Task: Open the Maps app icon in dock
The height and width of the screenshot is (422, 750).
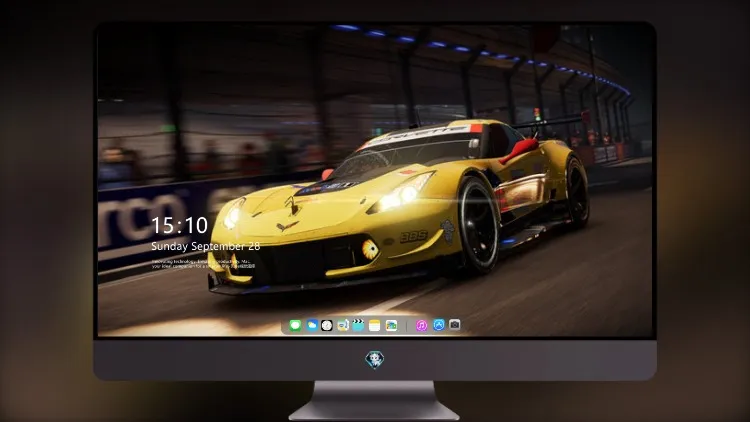Action: click(342, 326)
